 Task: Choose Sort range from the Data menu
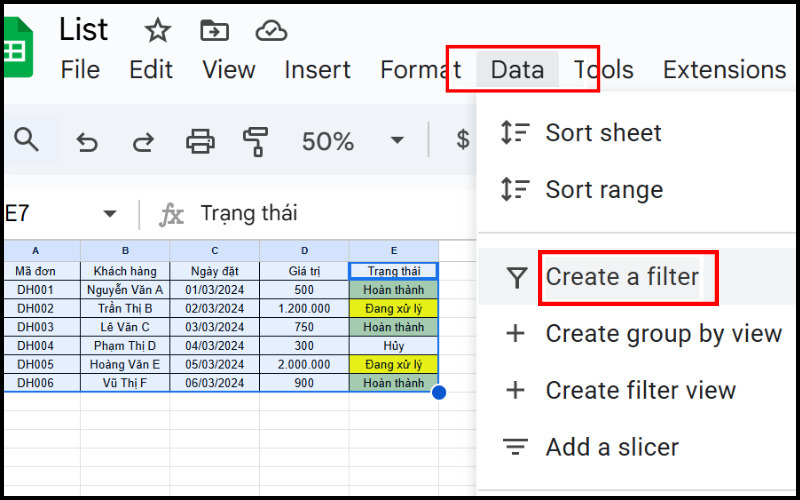(605, 189)
